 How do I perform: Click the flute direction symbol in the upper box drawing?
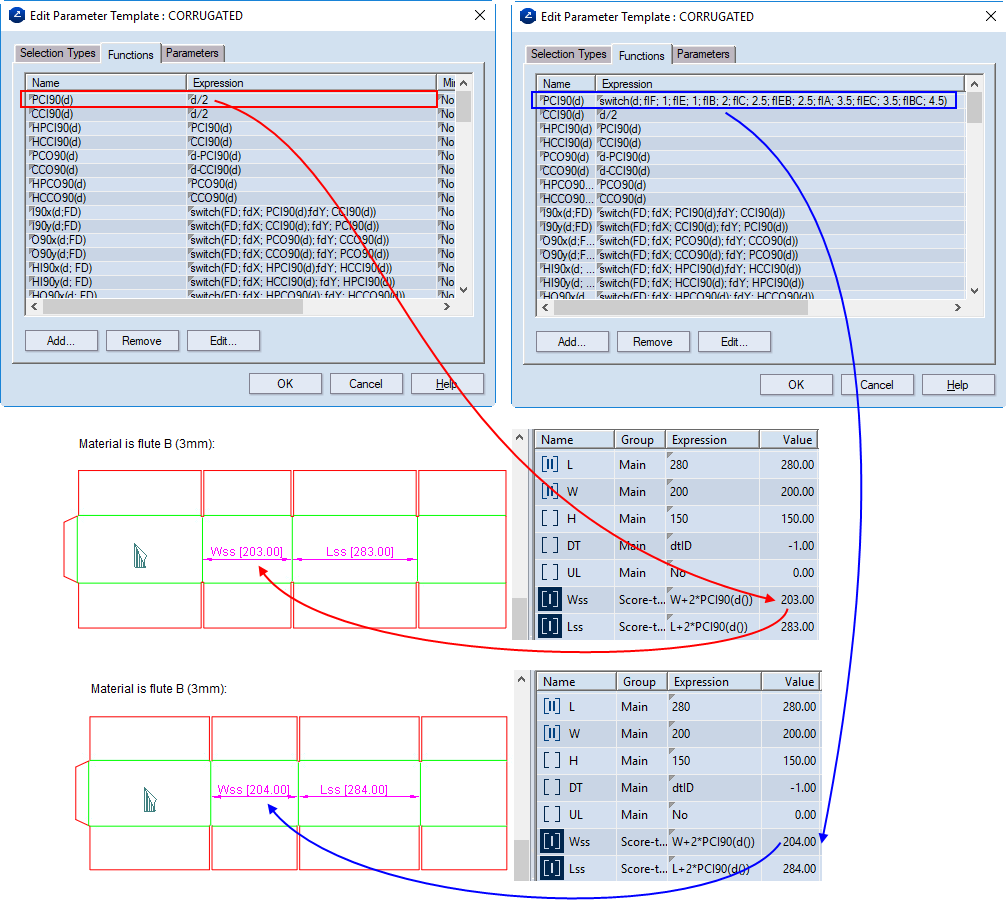pyautogui.click(x=141, y=556)
